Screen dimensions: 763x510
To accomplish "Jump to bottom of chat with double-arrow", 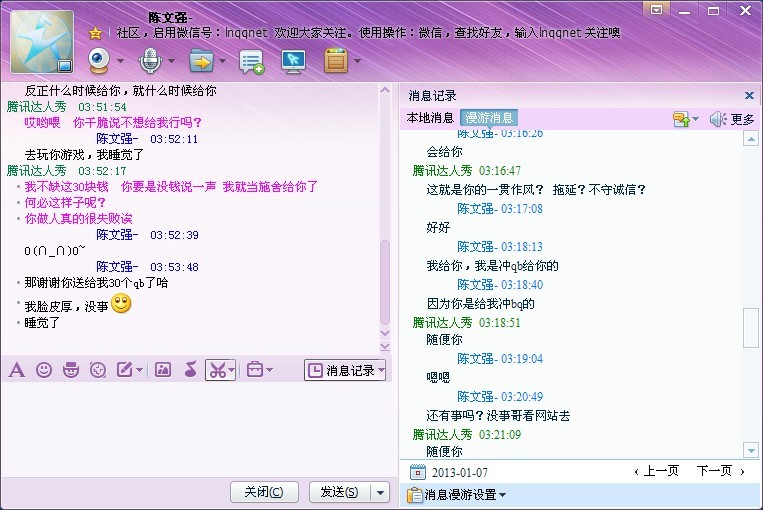I will [385, 346].
